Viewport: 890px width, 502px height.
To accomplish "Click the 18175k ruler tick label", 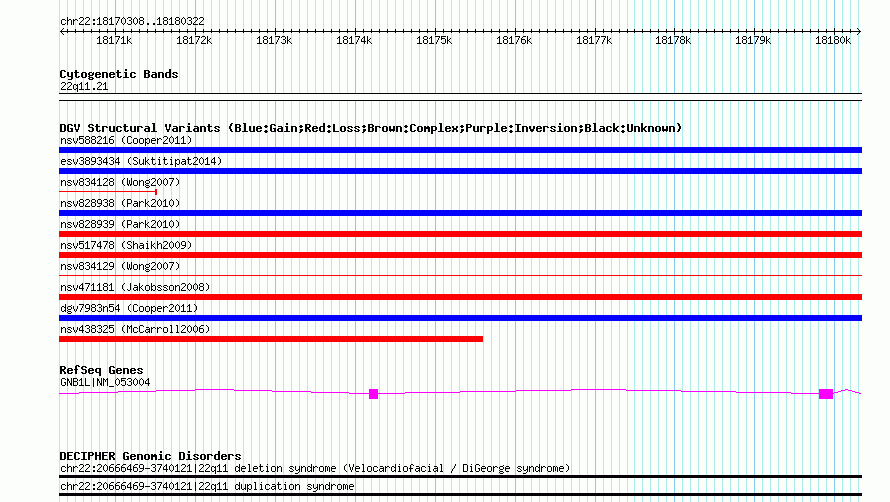I will 434,40.
